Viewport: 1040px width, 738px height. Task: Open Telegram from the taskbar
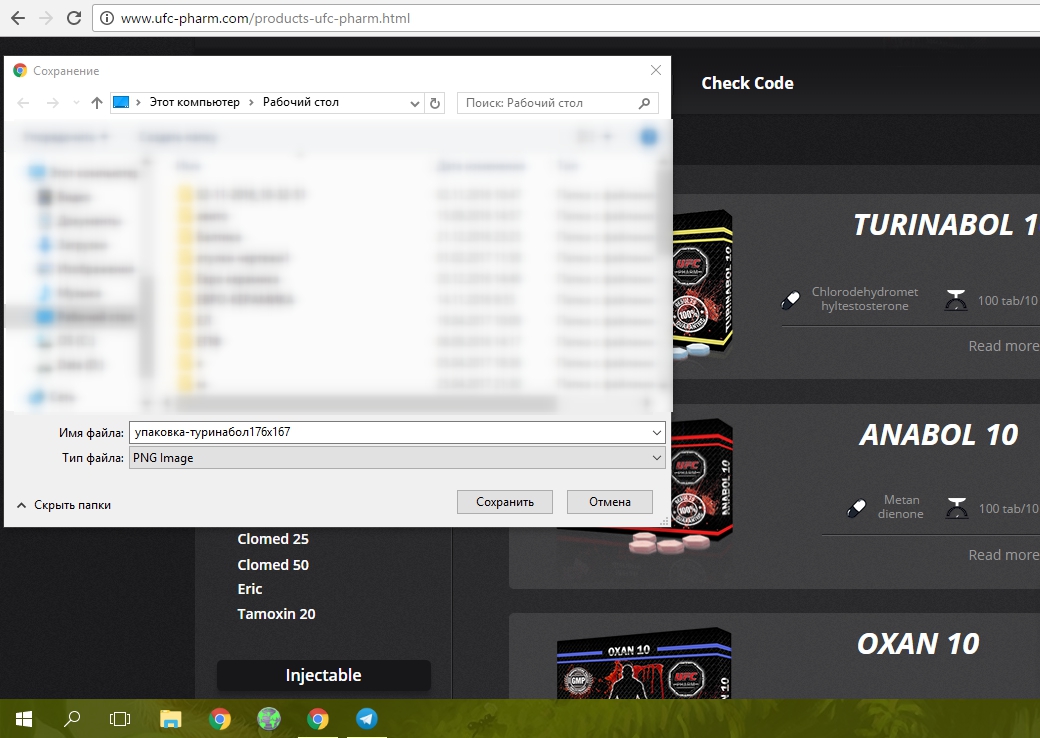tap(367, 718)
